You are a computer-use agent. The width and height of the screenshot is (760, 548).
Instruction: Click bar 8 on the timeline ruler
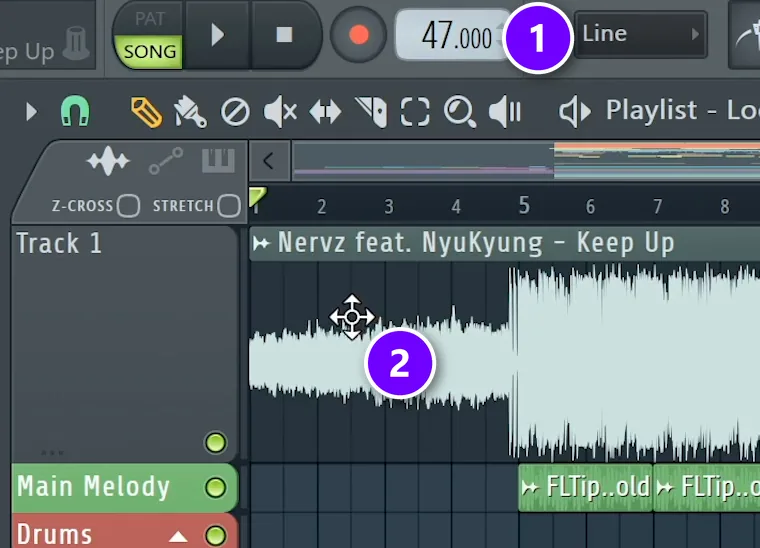pos(725,207)
